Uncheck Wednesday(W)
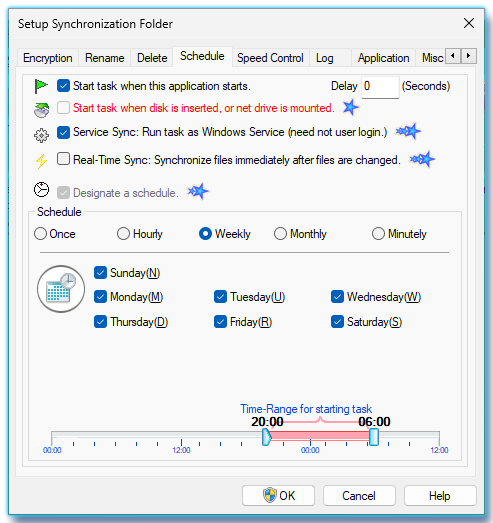The height and width of the screenshot is (523, 493). 337,297
